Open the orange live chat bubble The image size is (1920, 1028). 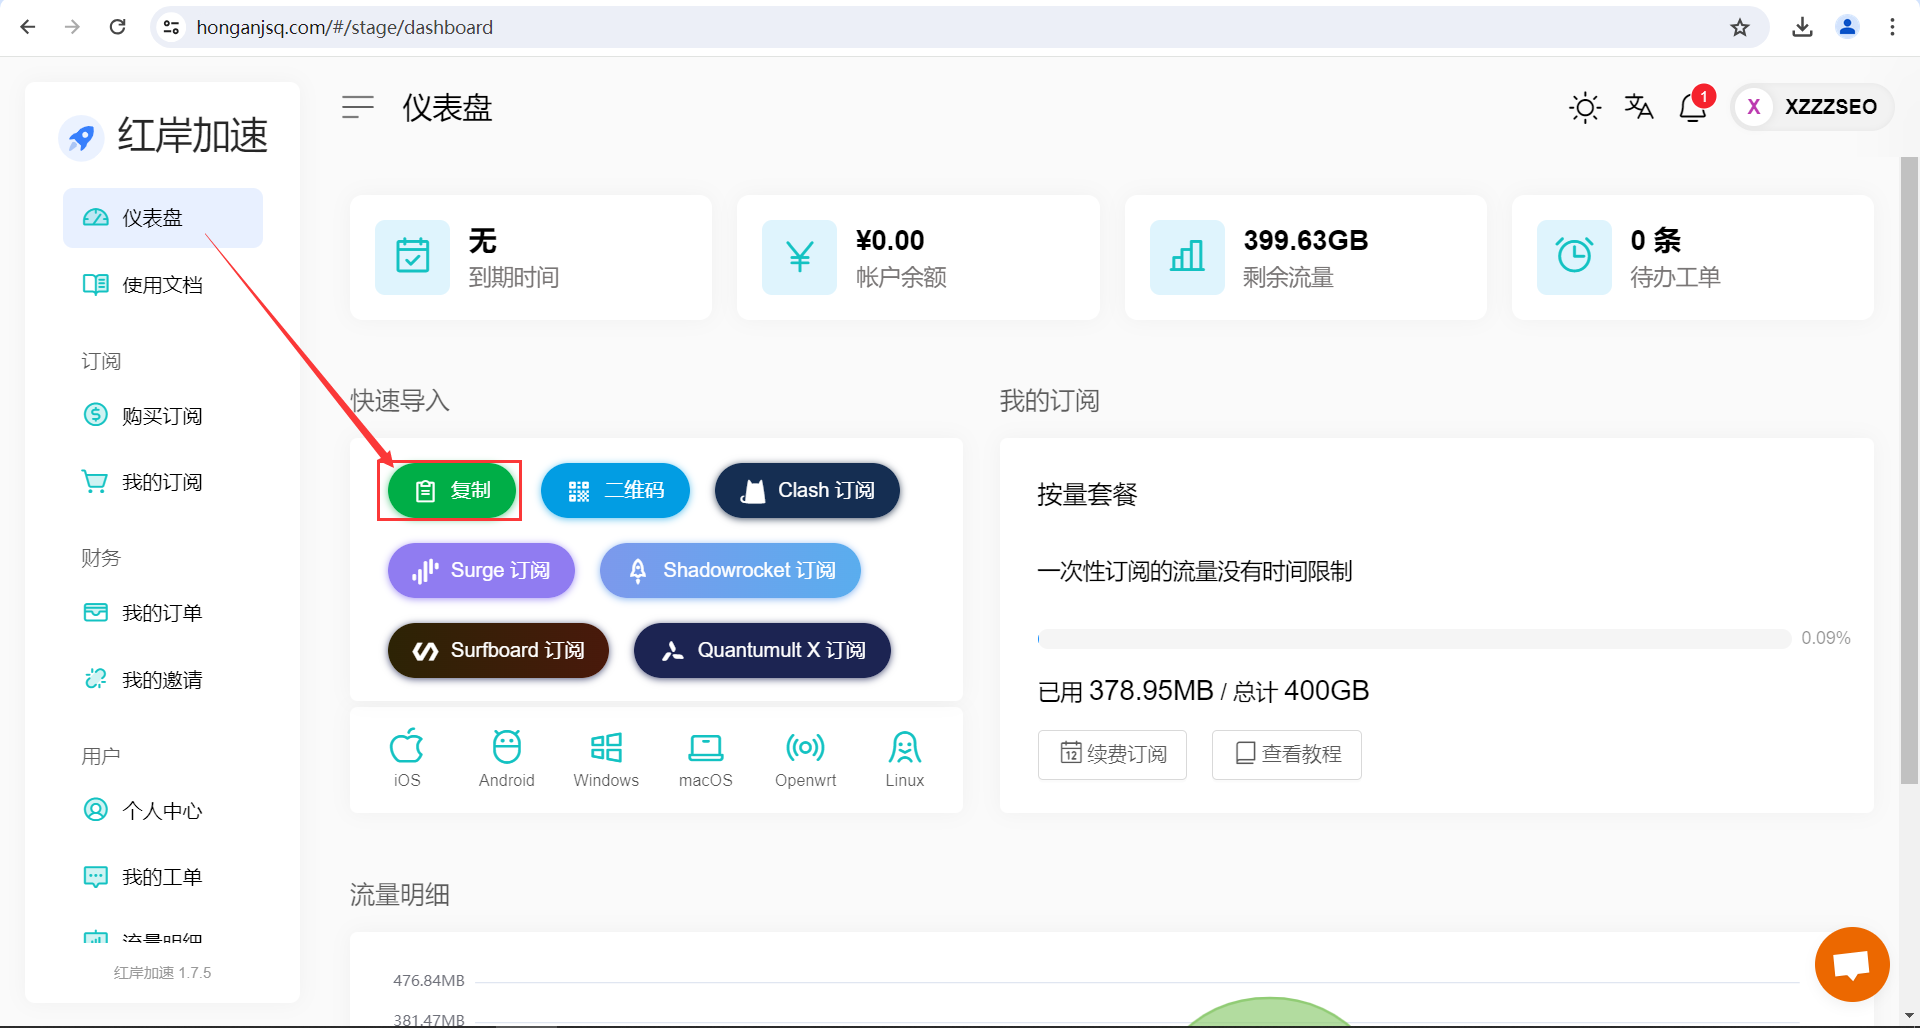coord(1852,964)
